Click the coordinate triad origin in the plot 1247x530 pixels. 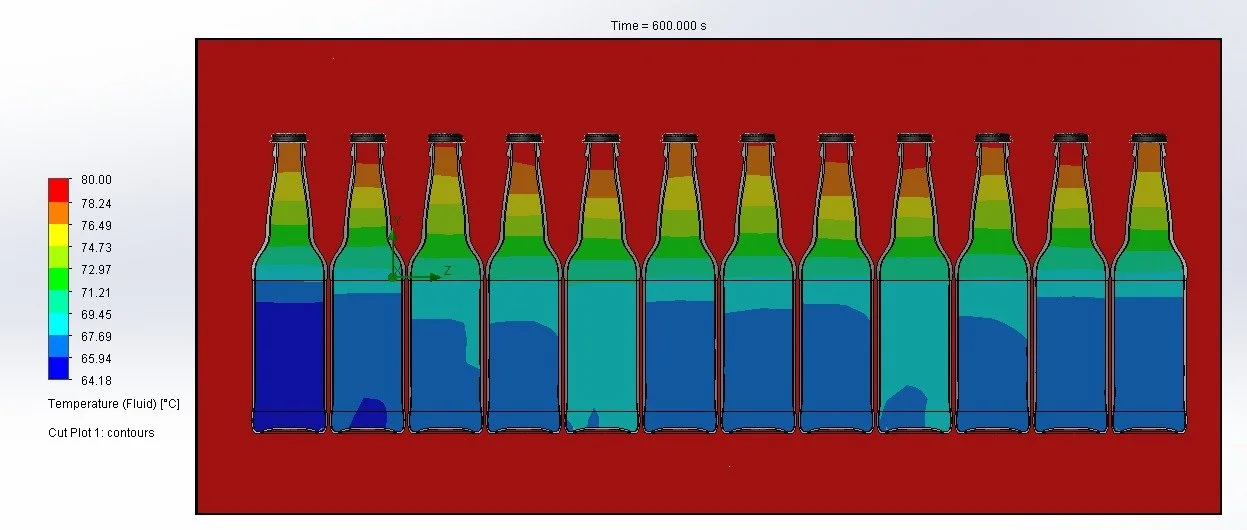[394, 276]
